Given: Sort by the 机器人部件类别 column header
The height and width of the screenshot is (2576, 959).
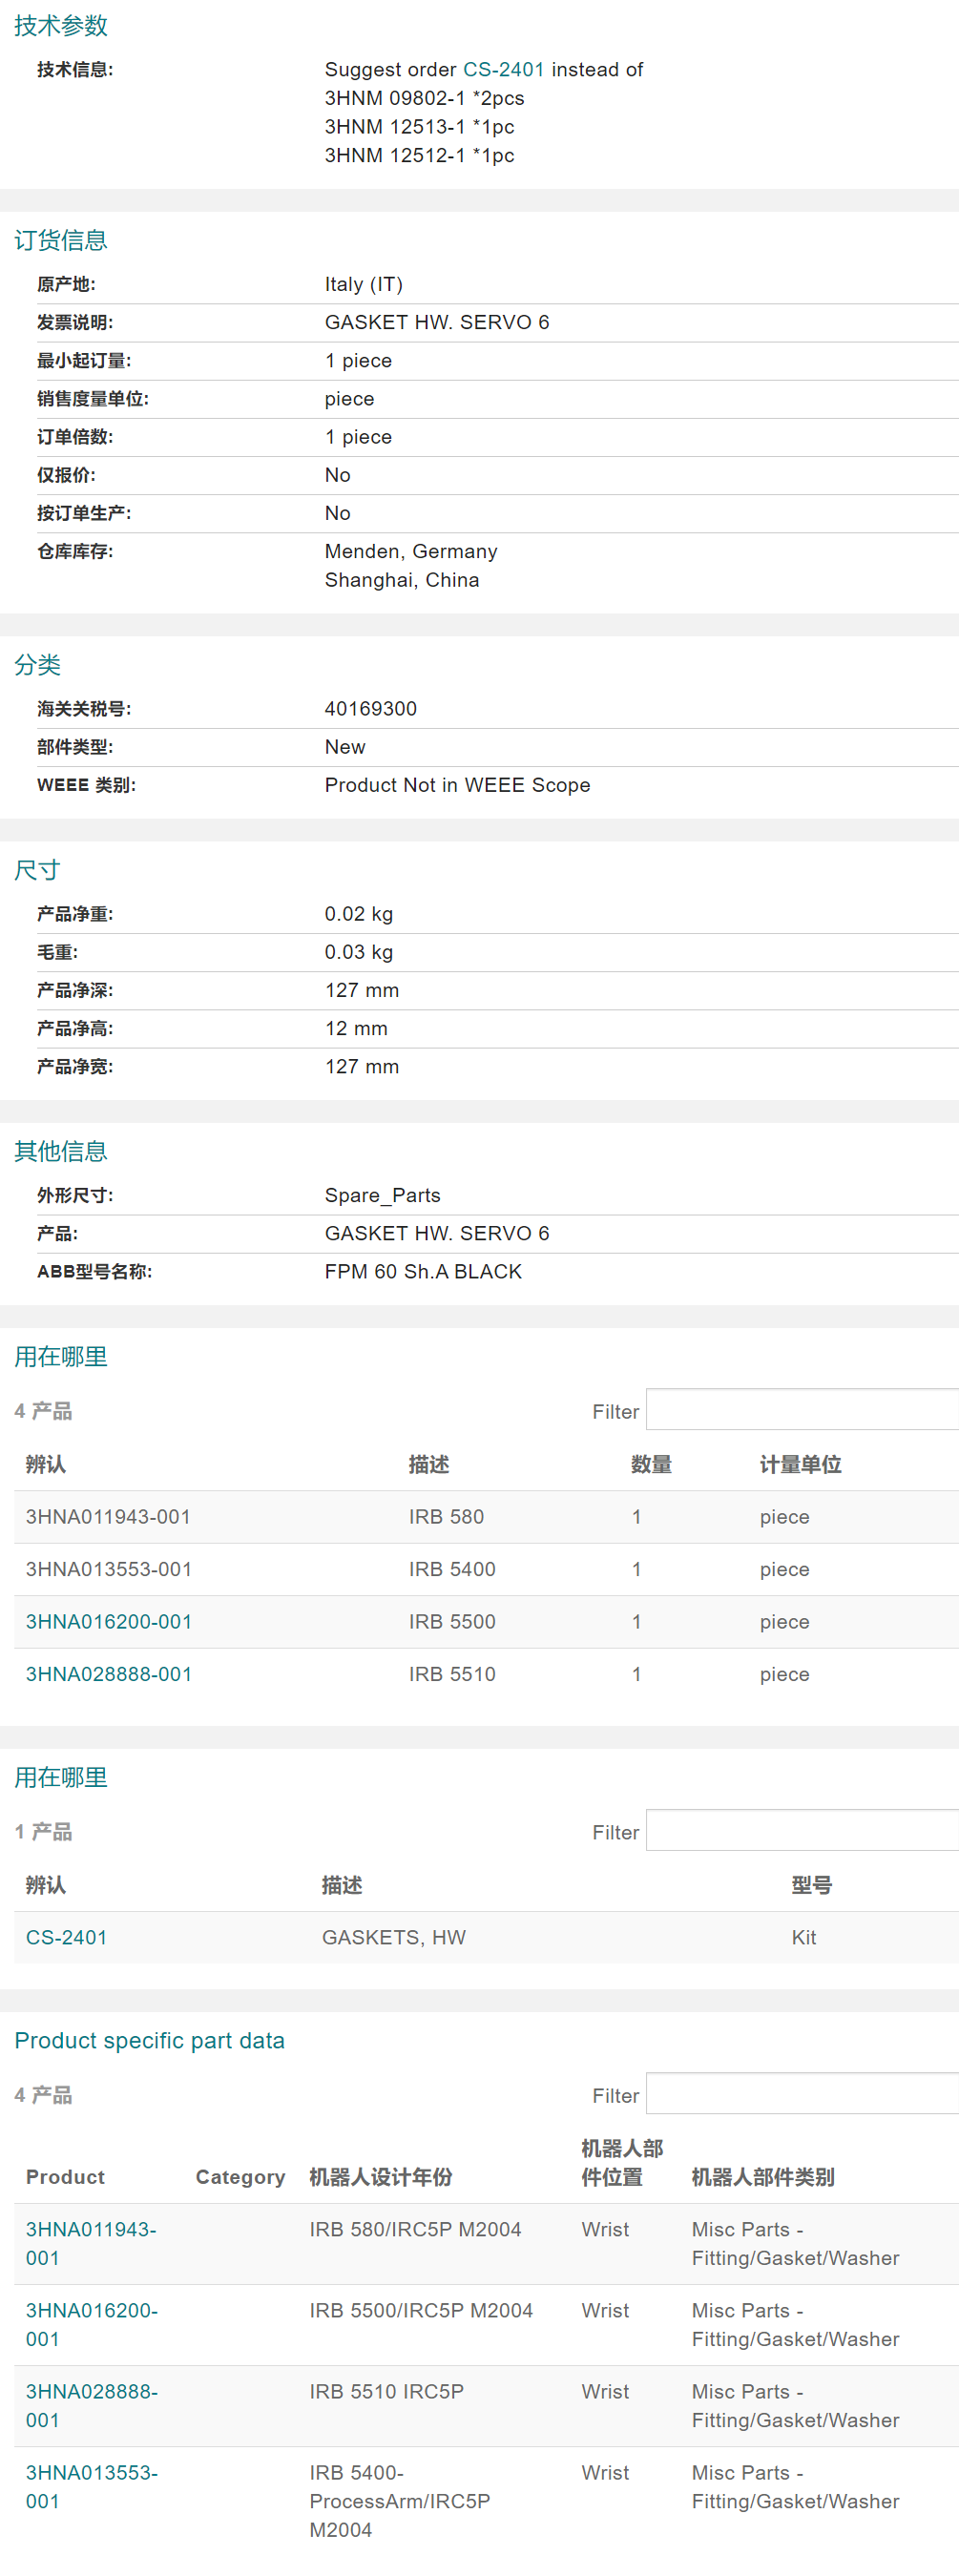Looking at the screenshot, I should pos(762,2176).
